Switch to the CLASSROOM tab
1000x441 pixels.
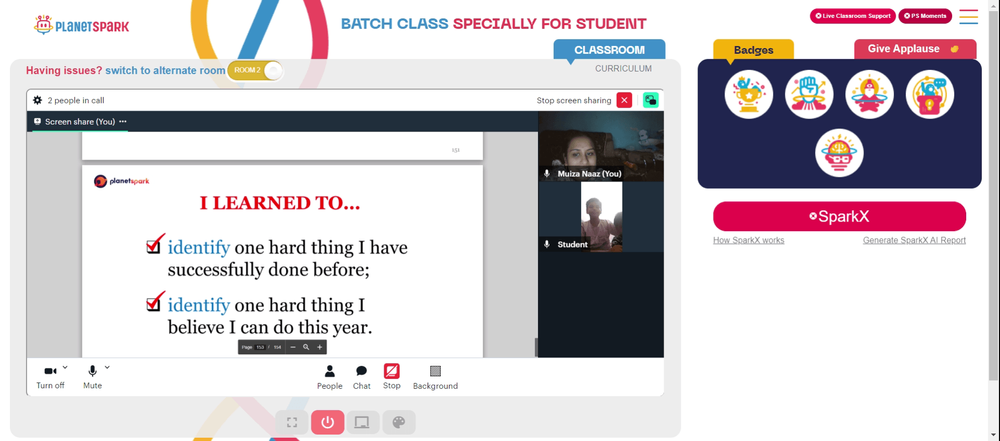click(609, 50)
